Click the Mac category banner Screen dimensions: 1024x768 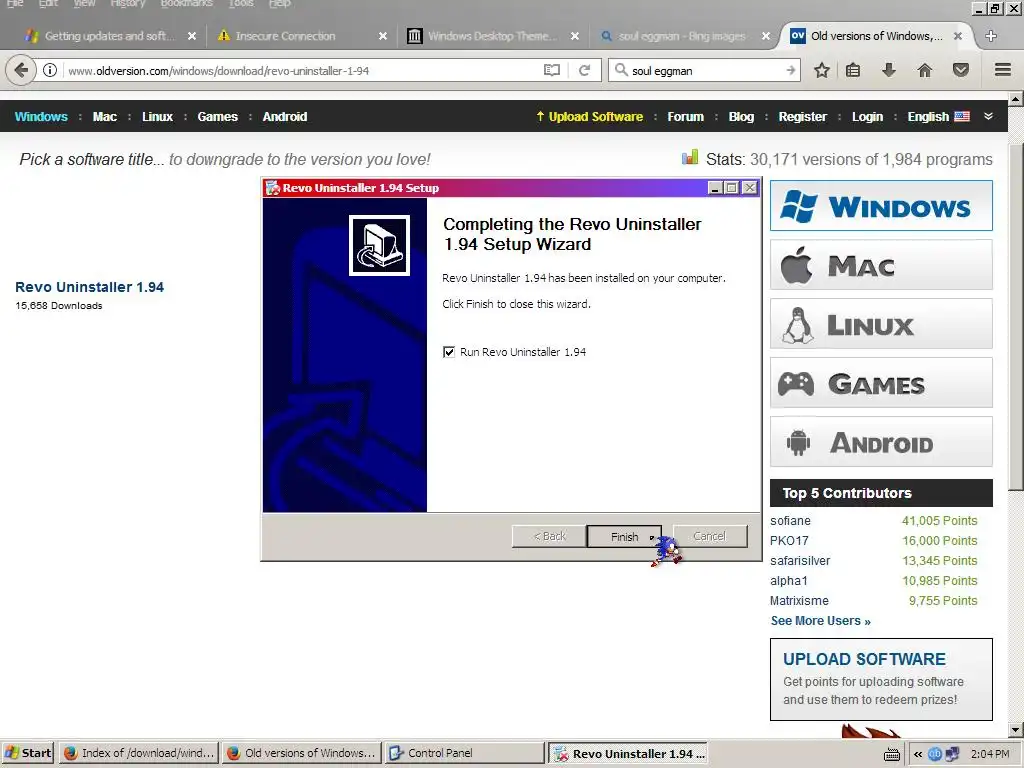point(881,265)
